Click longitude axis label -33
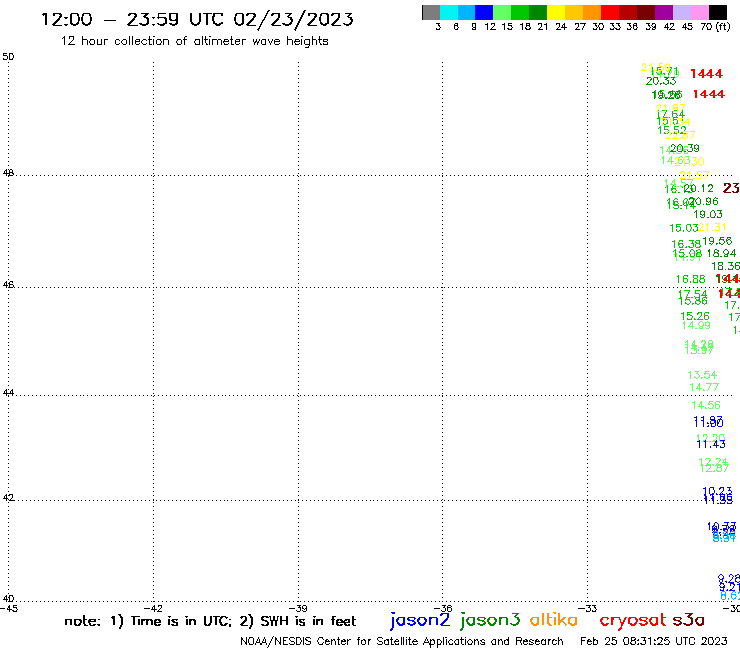Image resolution: width=740 pixels, height=650 pixels. [x=587, y=608]
